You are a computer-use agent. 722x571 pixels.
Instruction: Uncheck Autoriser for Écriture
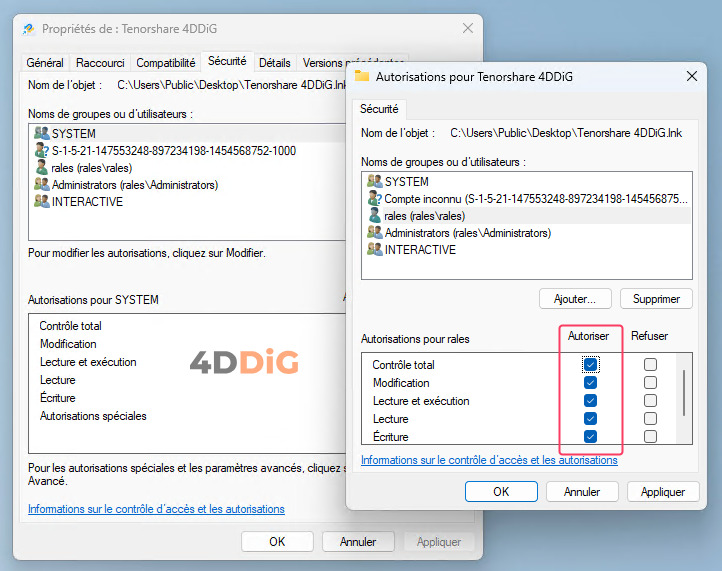tap(590, 436)
